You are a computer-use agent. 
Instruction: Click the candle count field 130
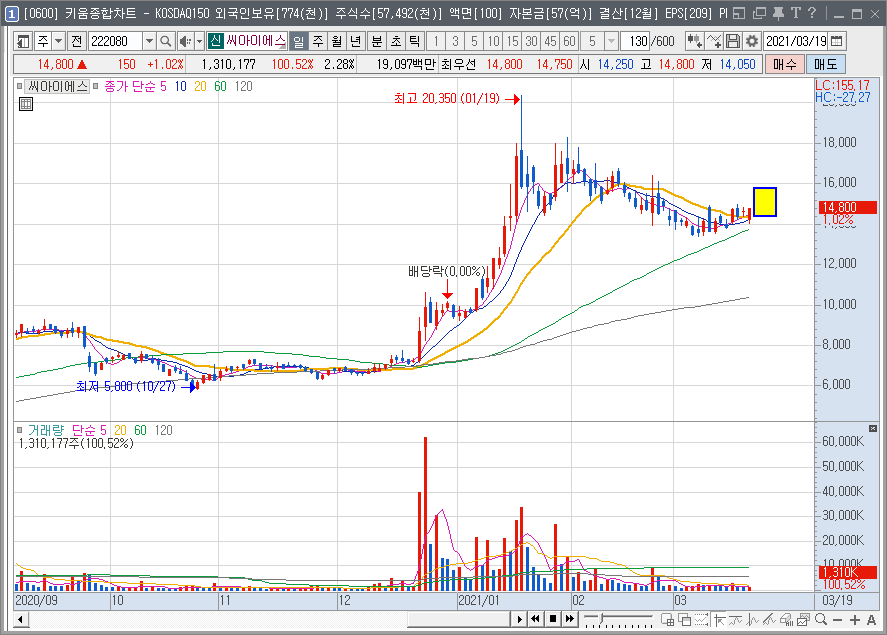click(635, 41)
